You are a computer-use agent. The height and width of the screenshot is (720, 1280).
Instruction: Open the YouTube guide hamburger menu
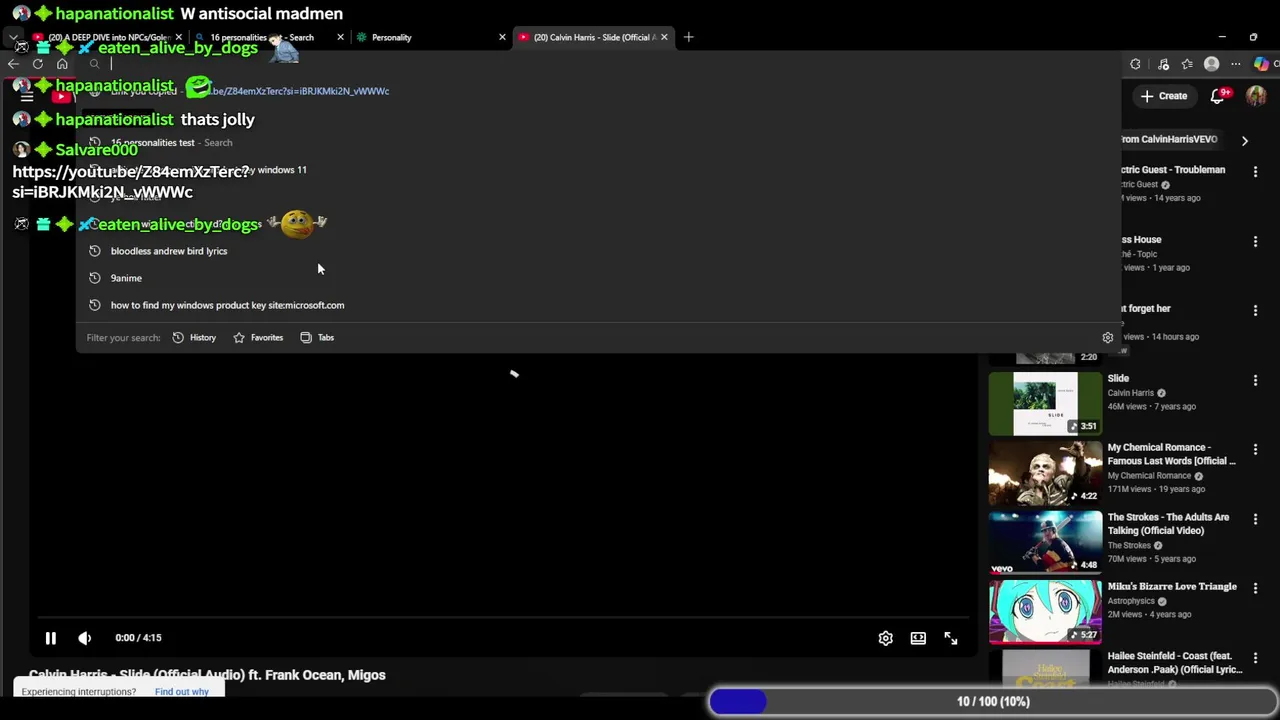point(27,97)
